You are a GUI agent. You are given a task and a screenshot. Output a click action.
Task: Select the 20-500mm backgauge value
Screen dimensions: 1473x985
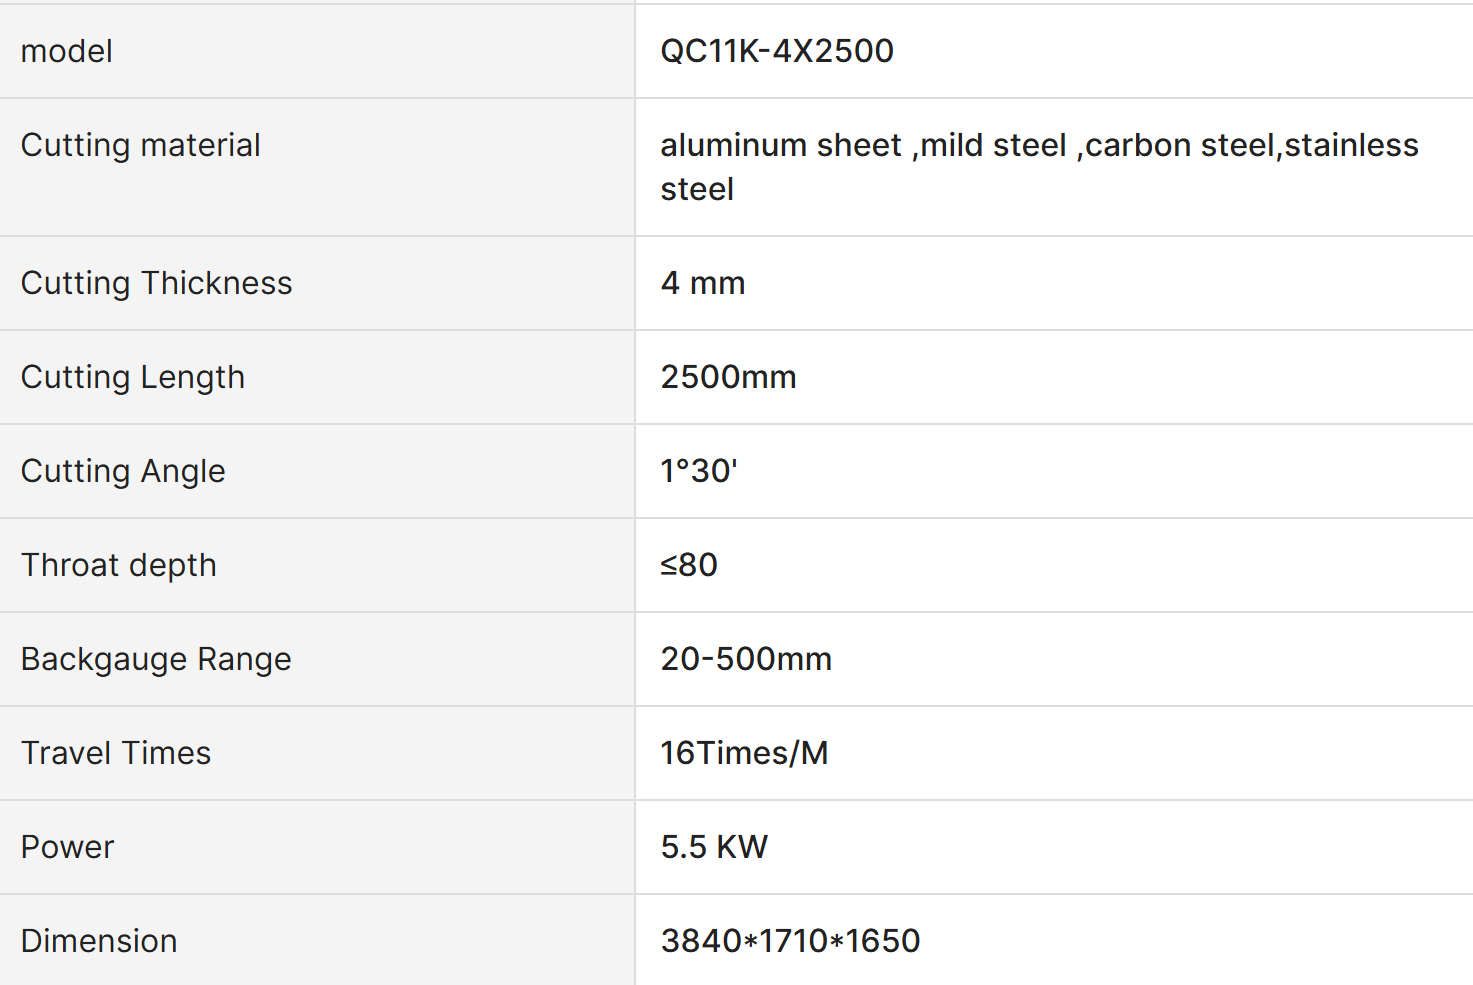(x=747, y=659)
